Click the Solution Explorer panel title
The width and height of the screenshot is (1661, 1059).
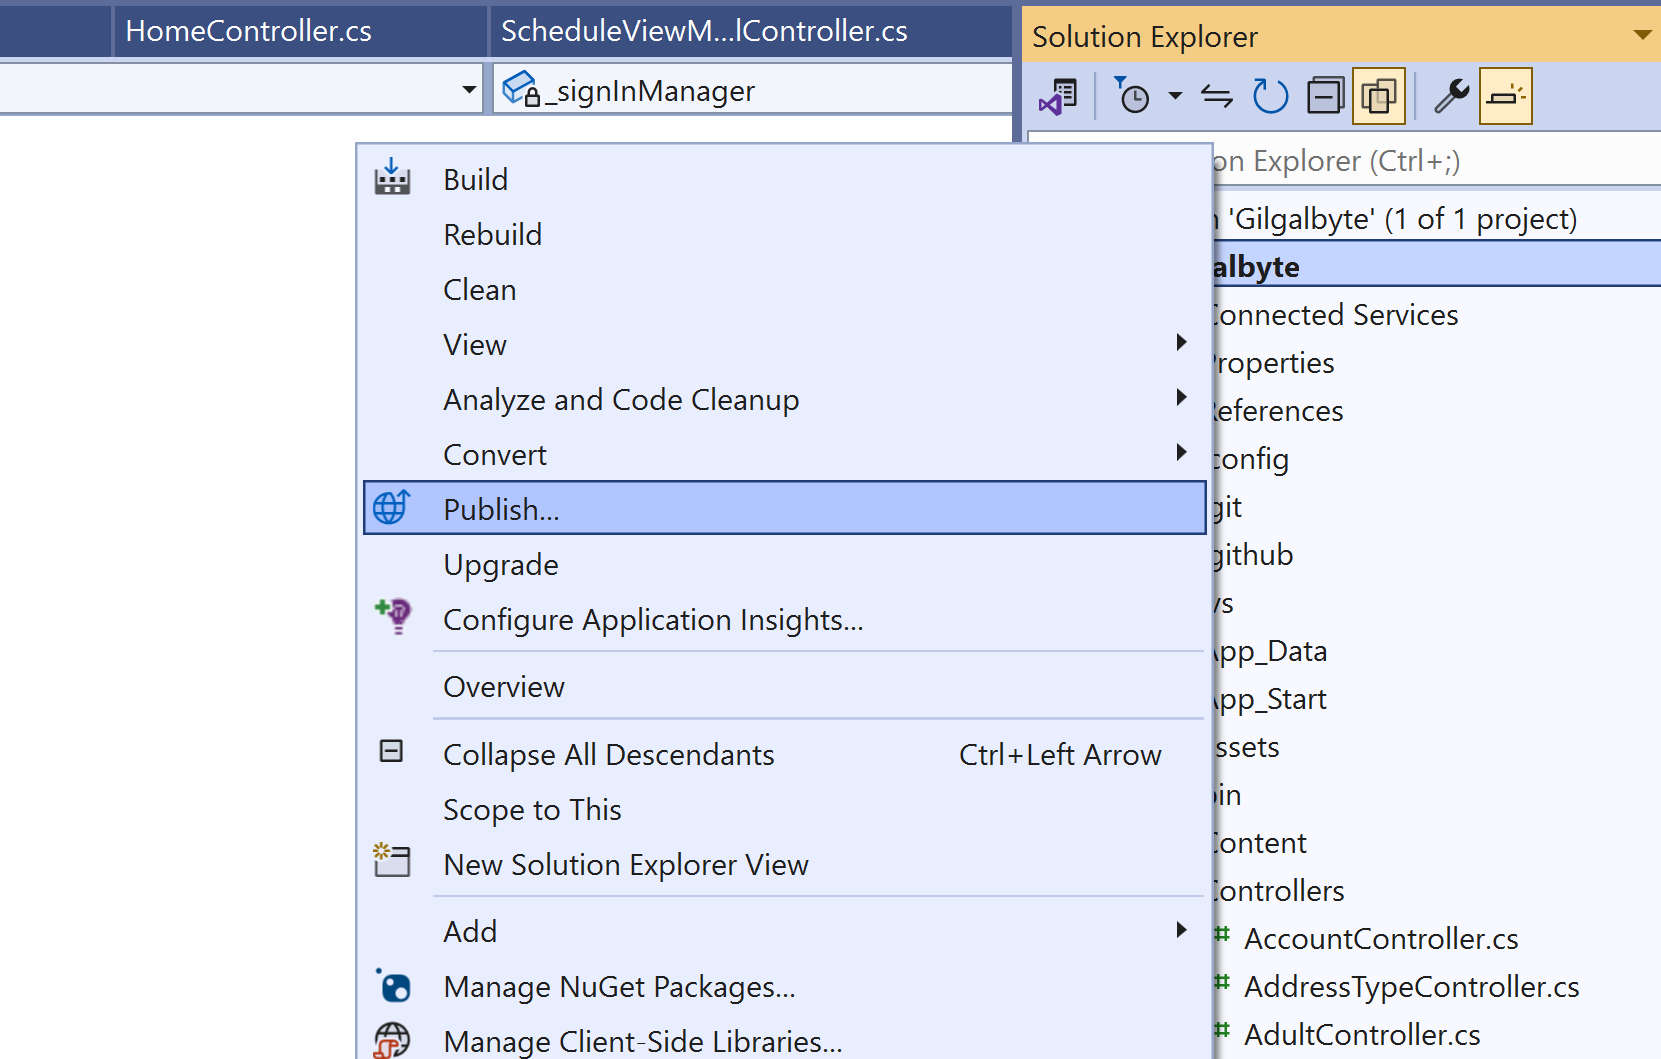point(1145,36)
